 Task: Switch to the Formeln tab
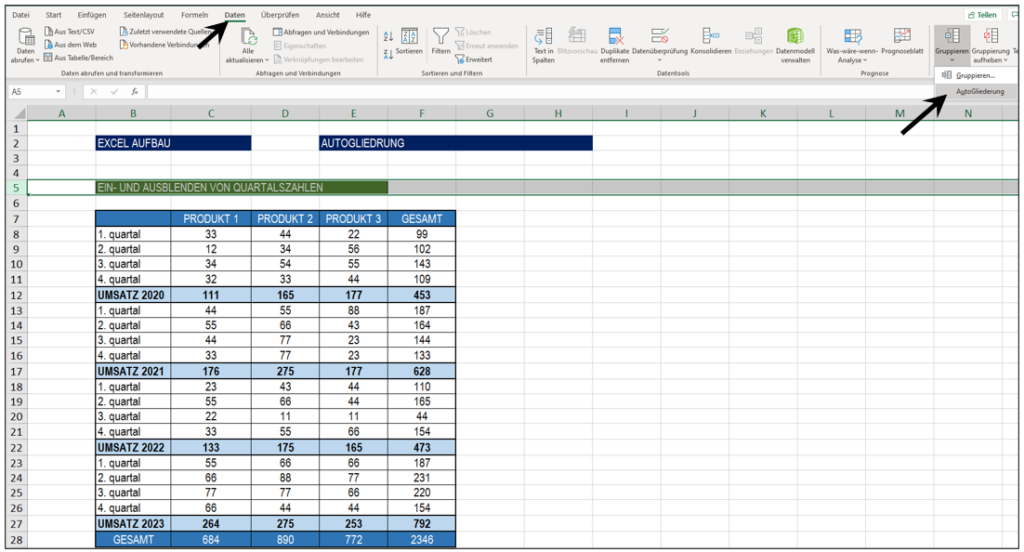[x=195, y=14]
